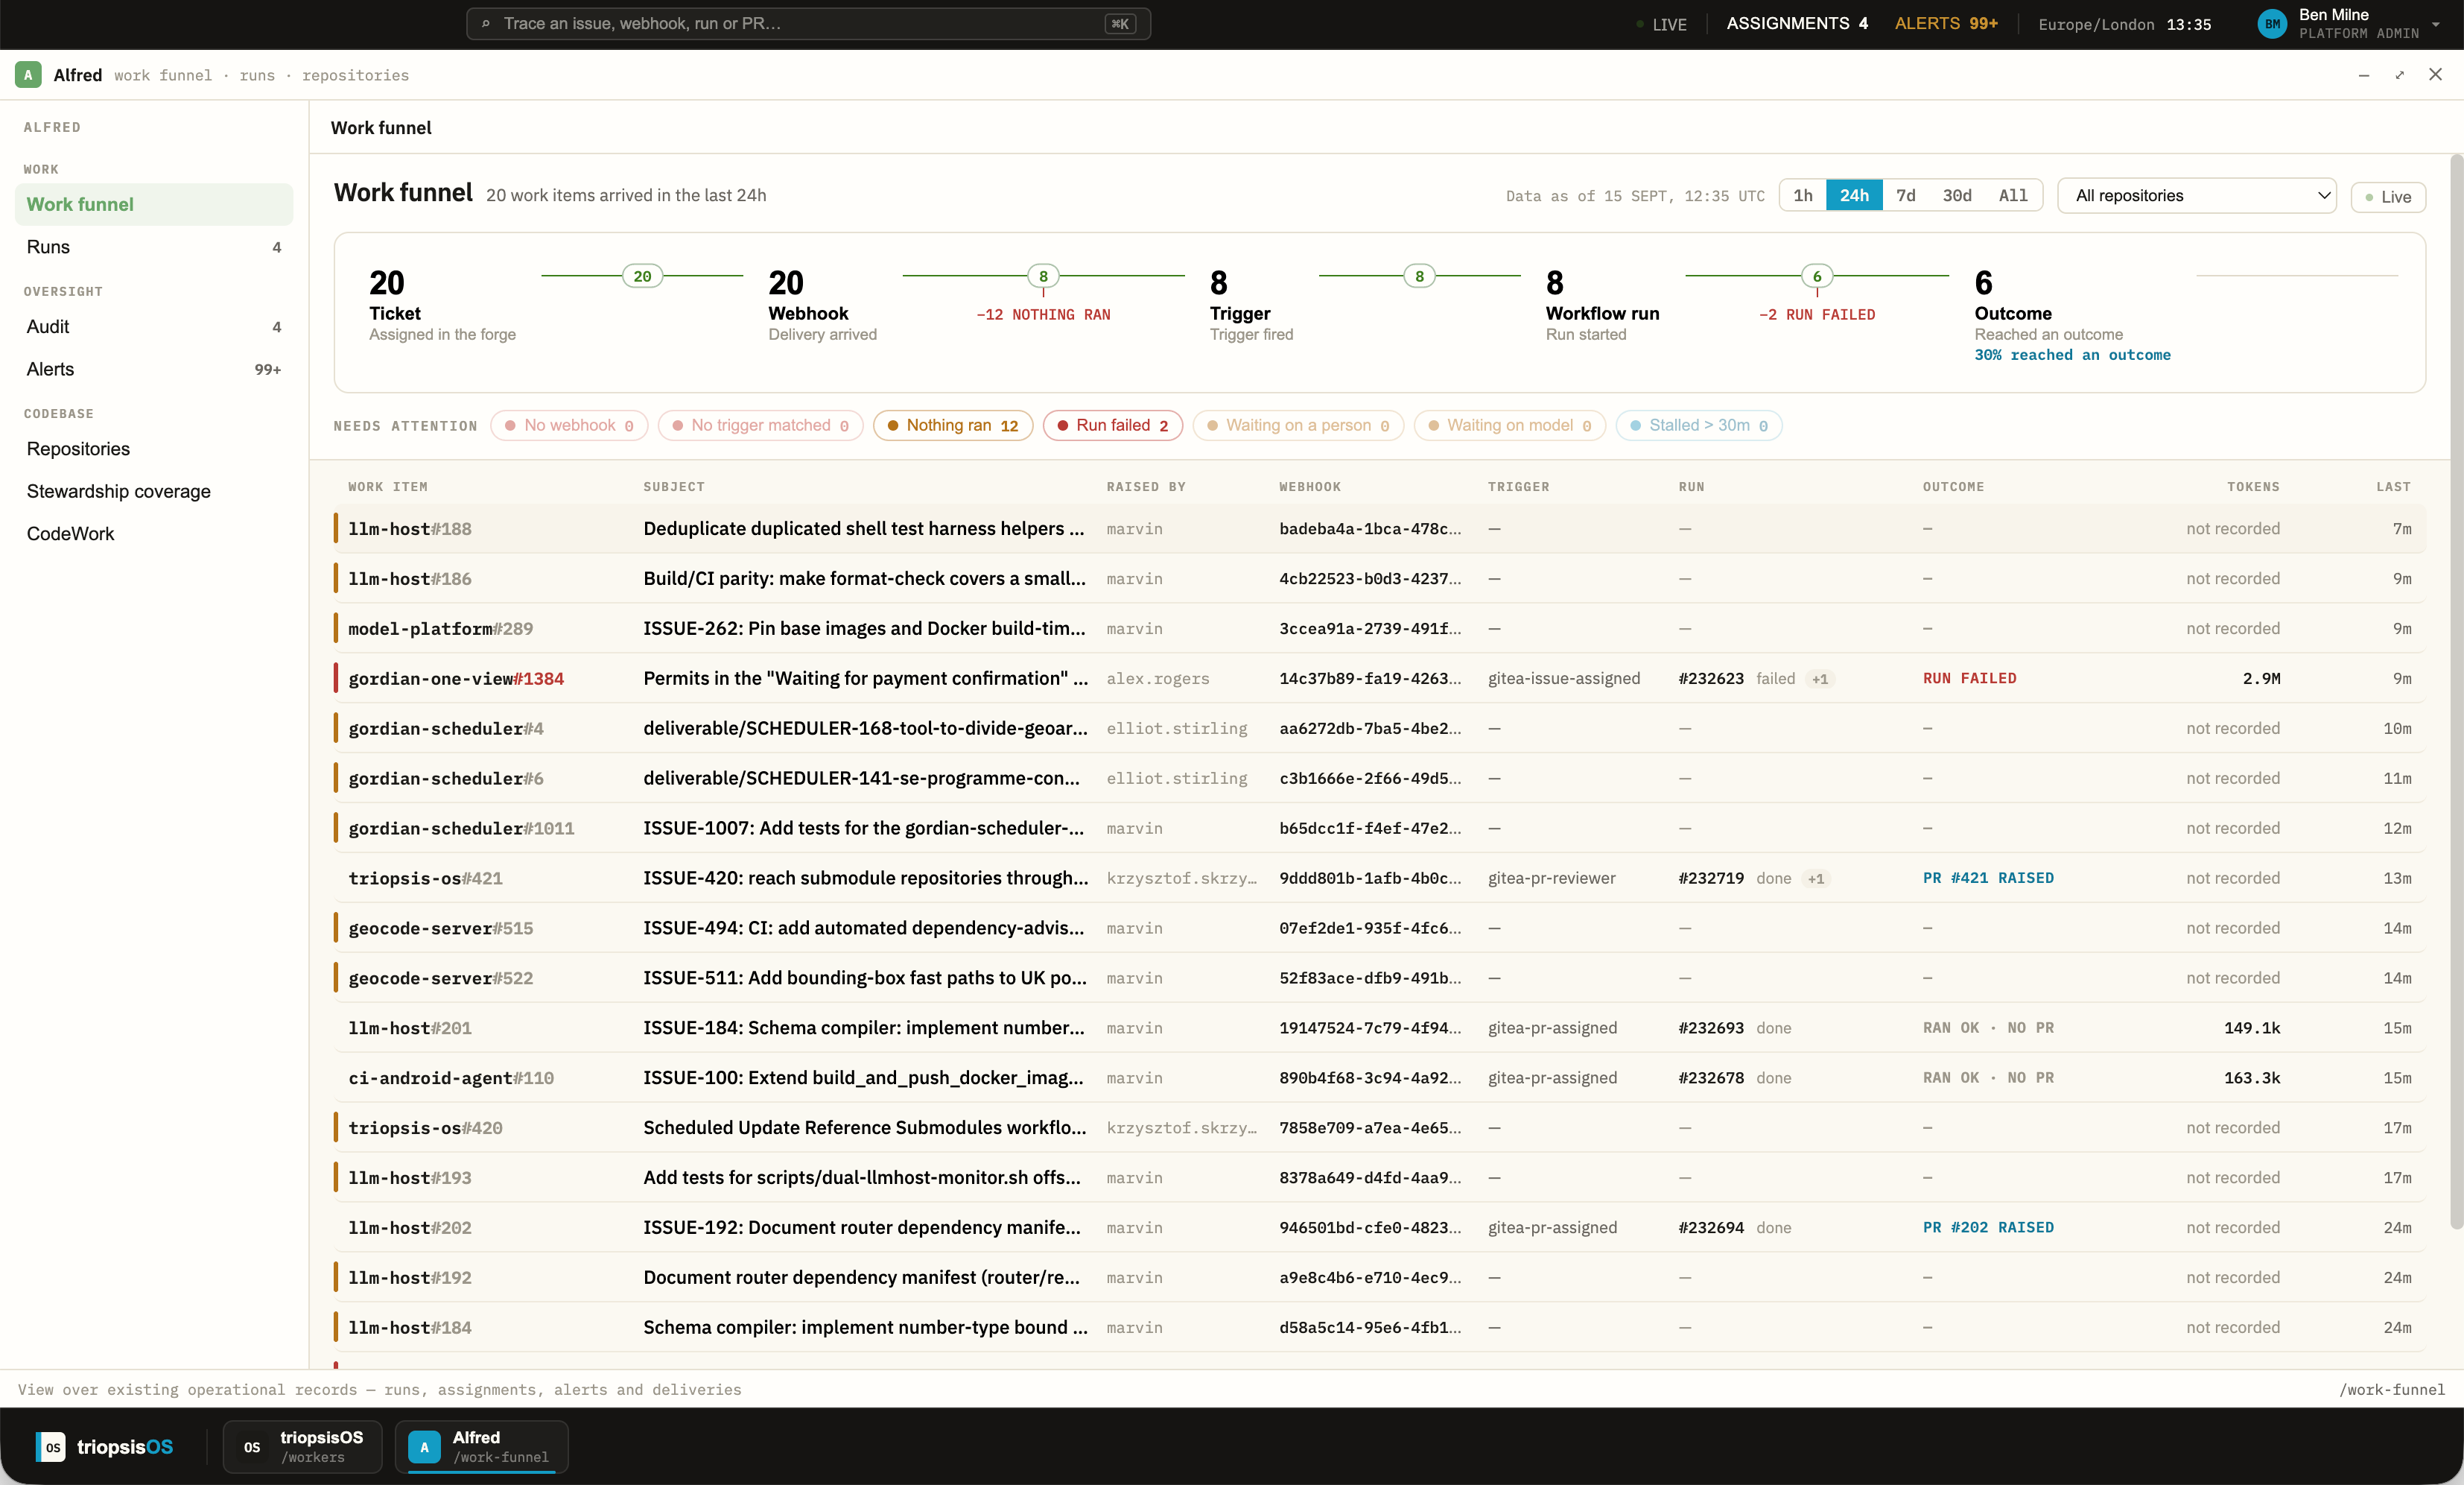Open ASSIGNMENTS 4 in top bar
This screenshot has height=1485, width=2464.
point(1797,23)
